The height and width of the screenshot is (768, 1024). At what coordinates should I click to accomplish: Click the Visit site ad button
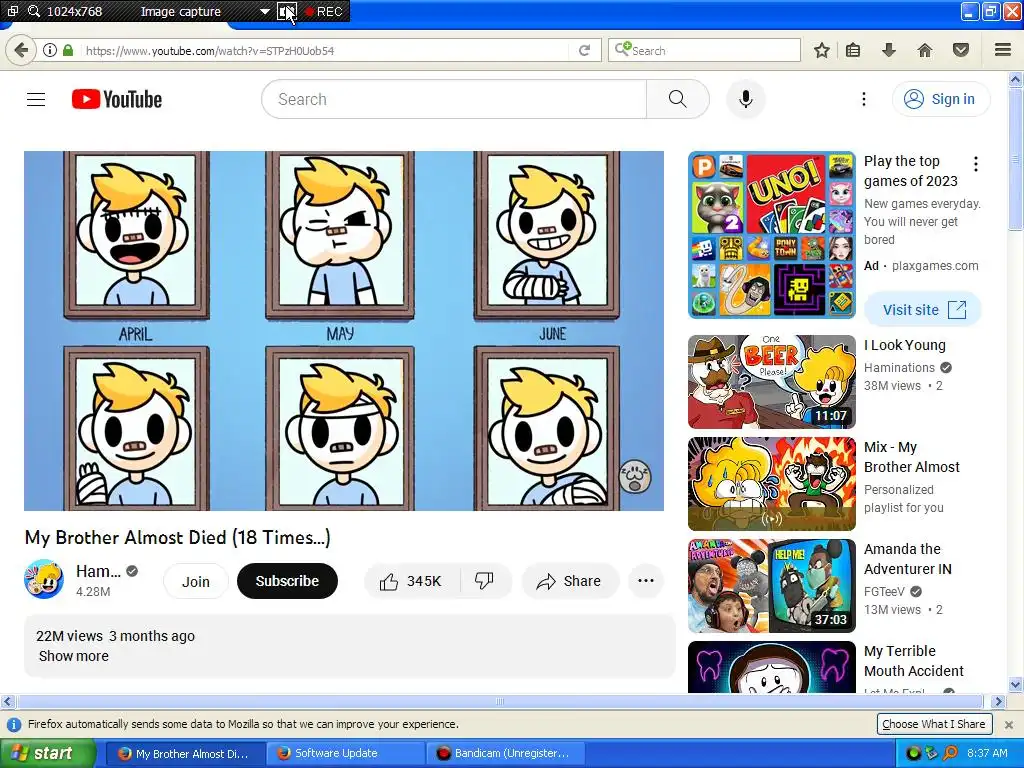pyautogui.click(x=923, y=310)
